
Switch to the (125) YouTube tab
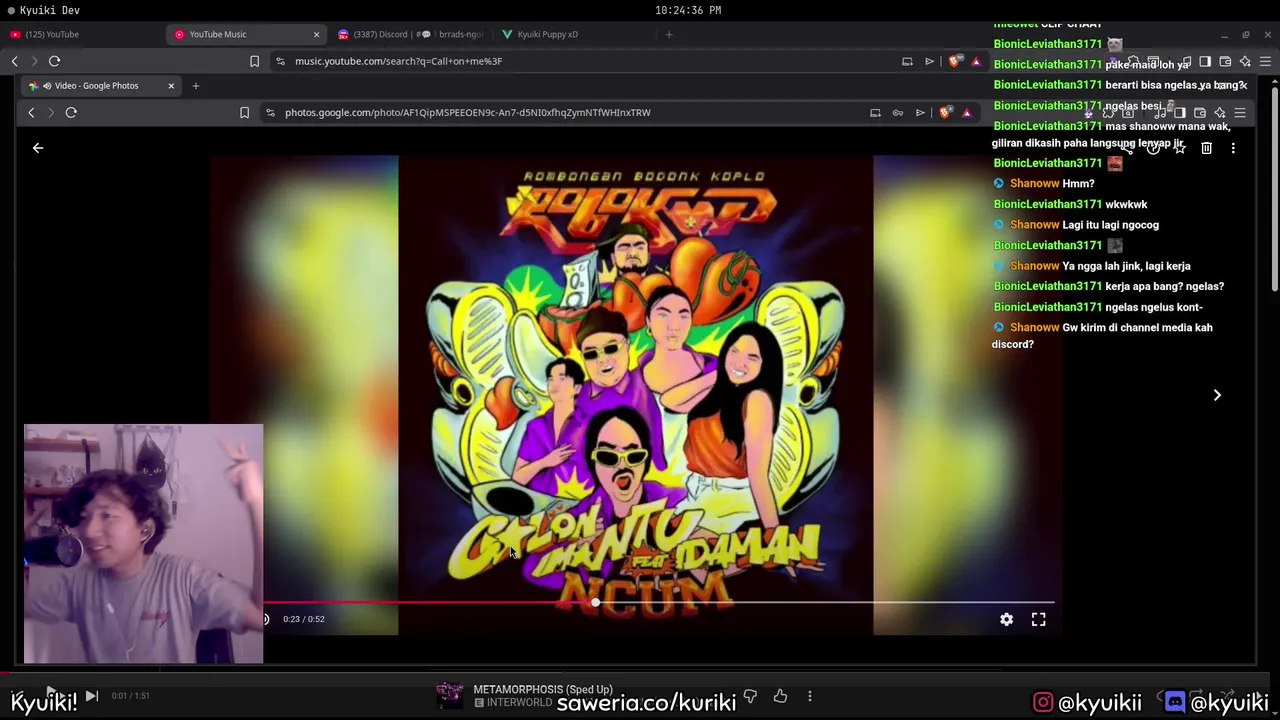point(82,34)
